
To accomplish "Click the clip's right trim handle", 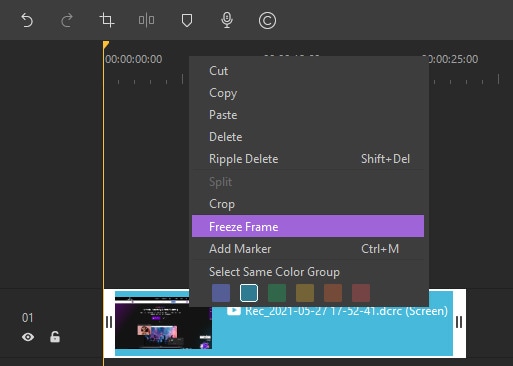I will click(459, 322).
